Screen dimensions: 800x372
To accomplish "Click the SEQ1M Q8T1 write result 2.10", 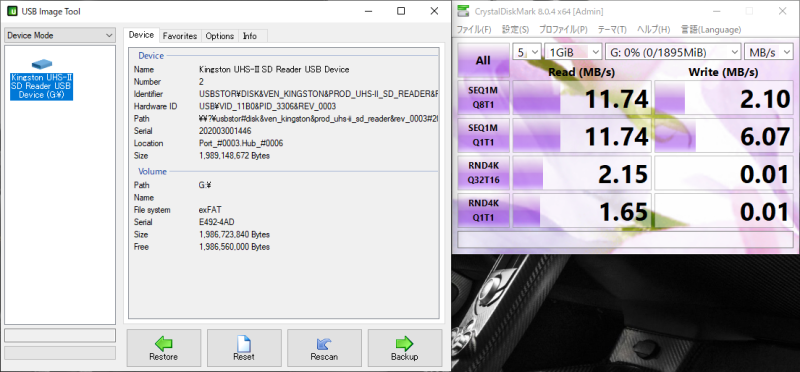I will (x=724, y=98).
